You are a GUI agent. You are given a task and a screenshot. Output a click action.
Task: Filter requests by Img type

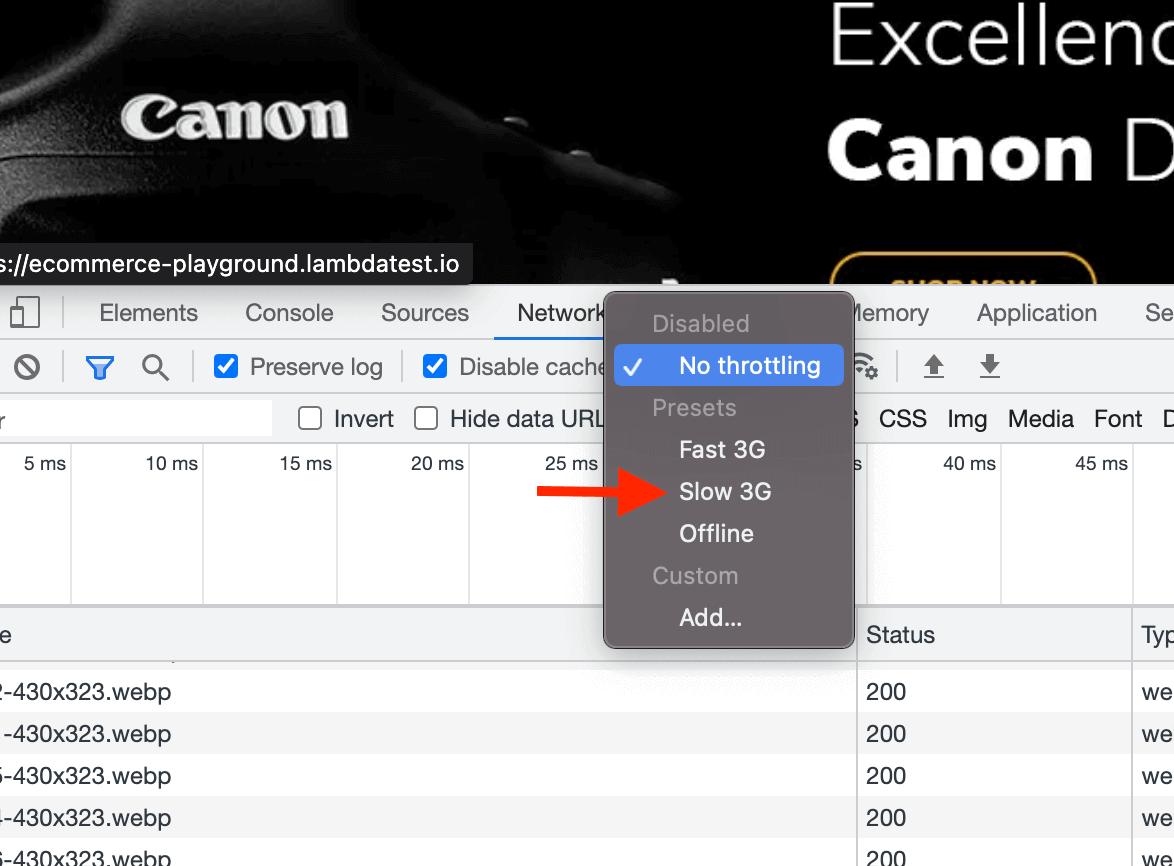click(967, 418)
